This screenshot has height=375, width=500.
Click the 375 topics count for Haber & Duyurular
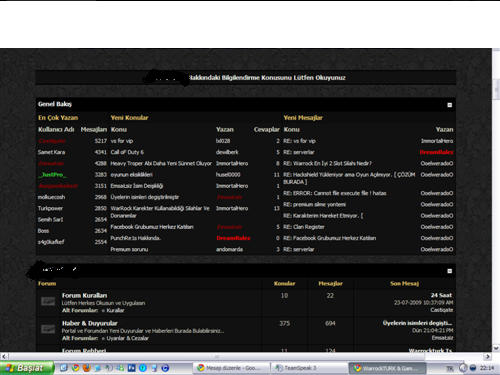click(284, 323)
